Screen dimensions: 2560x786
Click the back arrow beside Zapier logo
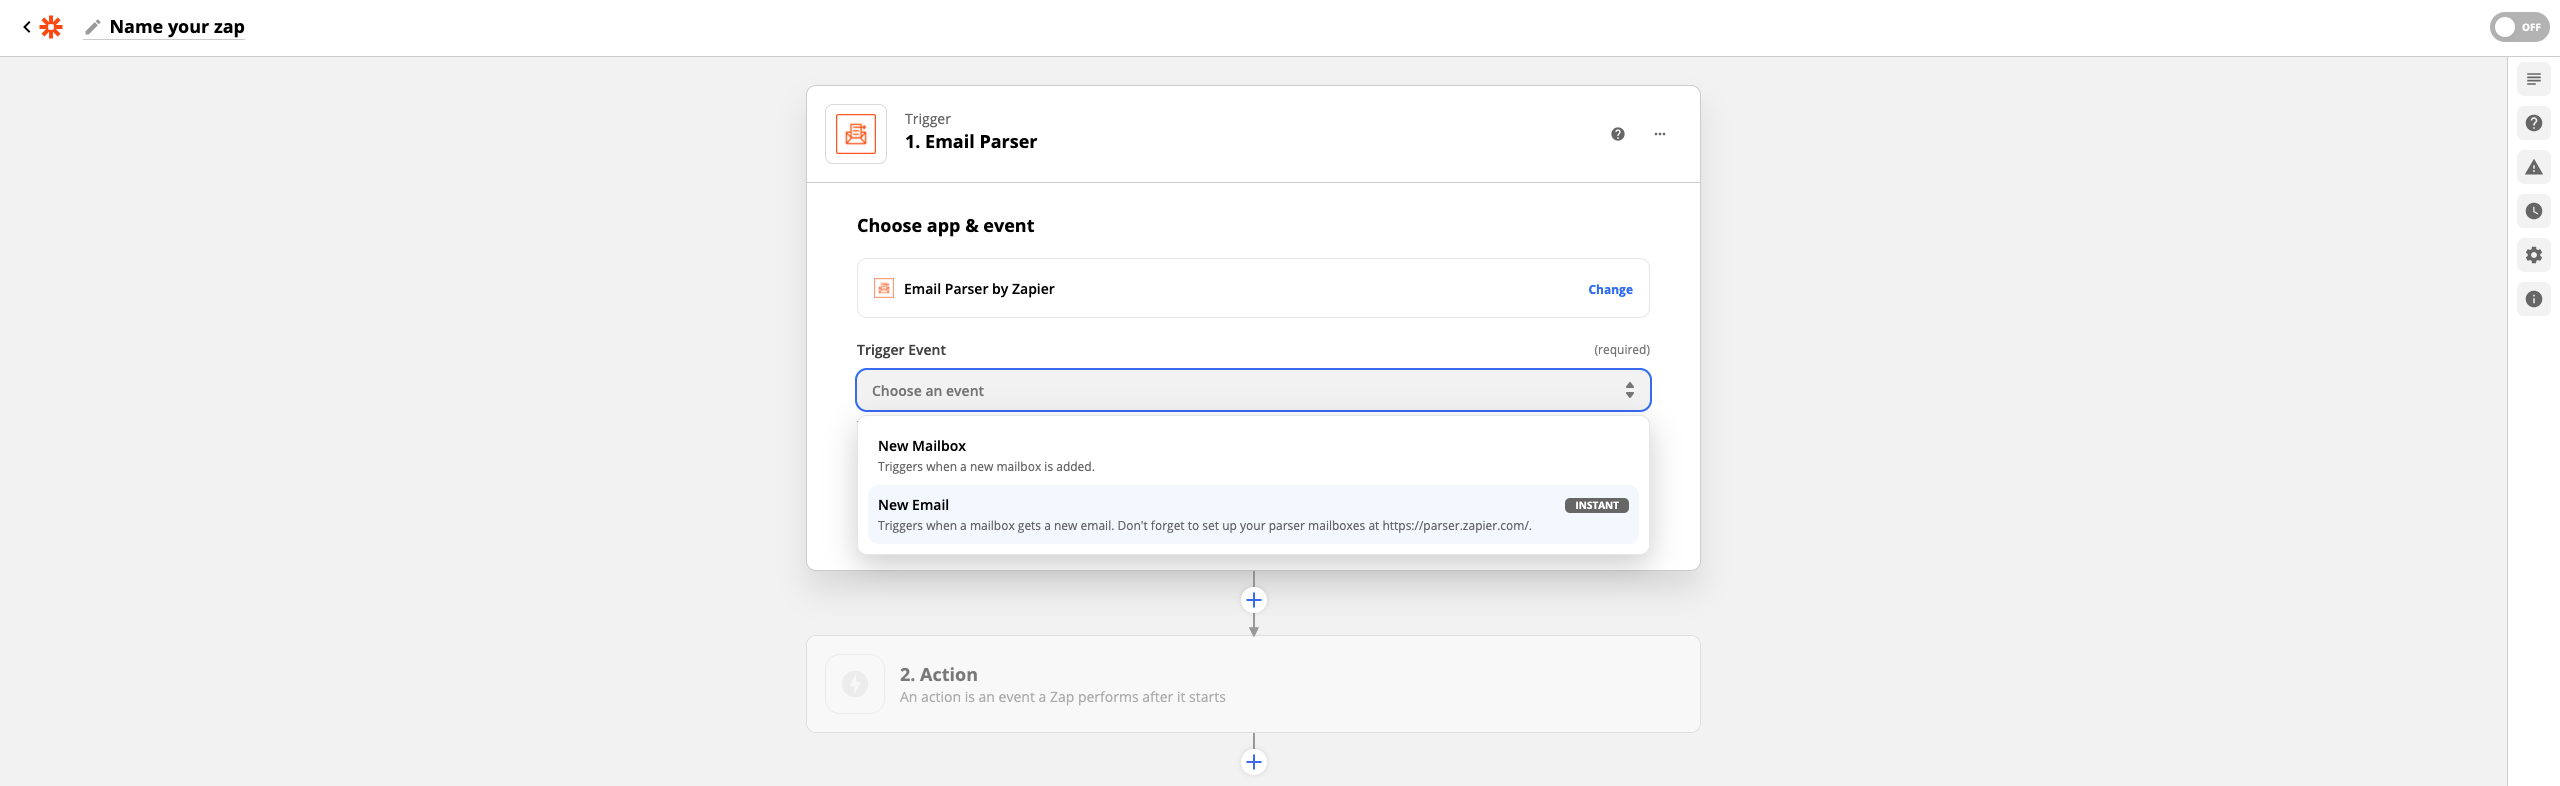coord(27,27)
